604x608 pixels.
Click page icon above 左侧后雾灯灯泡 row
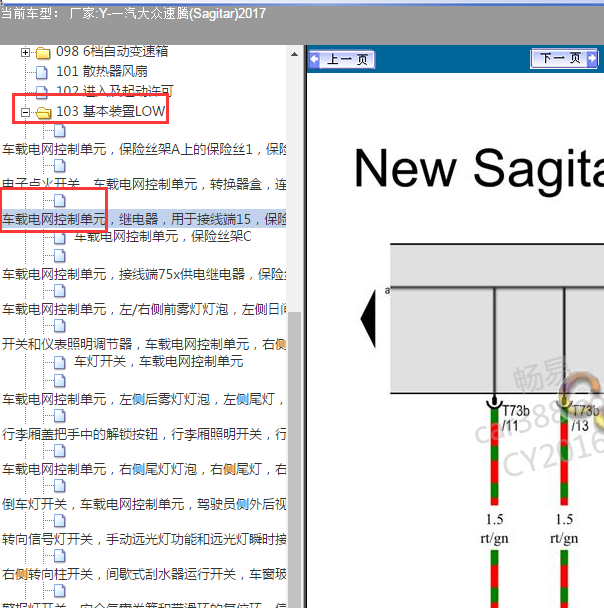[60, 381]
